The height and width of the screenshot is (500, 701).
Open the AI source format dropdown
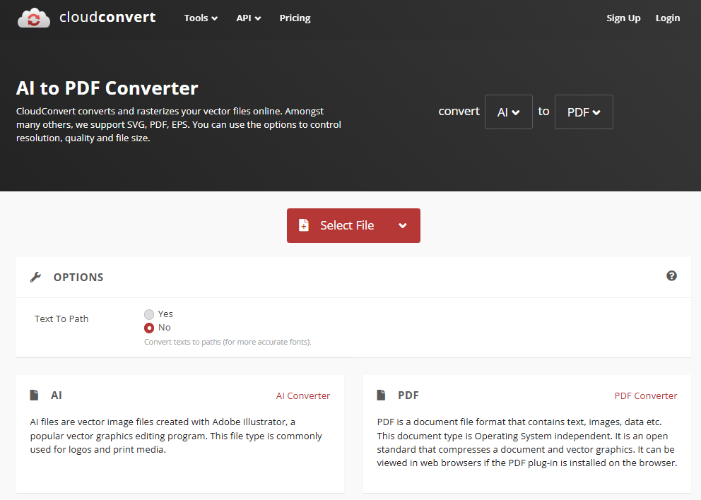coord(508,112)
